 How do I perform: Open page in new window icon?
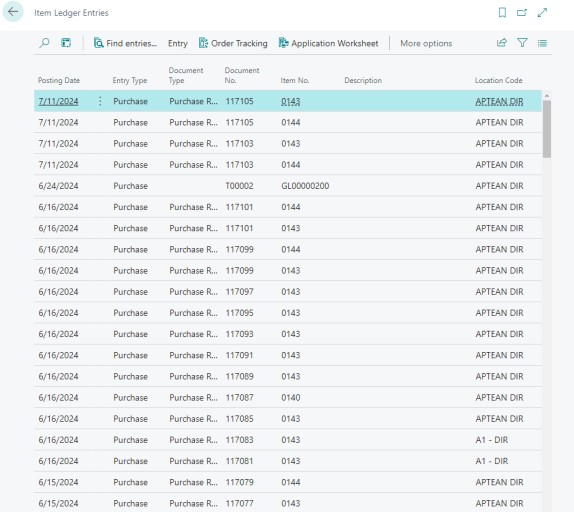tap(522, 13)
